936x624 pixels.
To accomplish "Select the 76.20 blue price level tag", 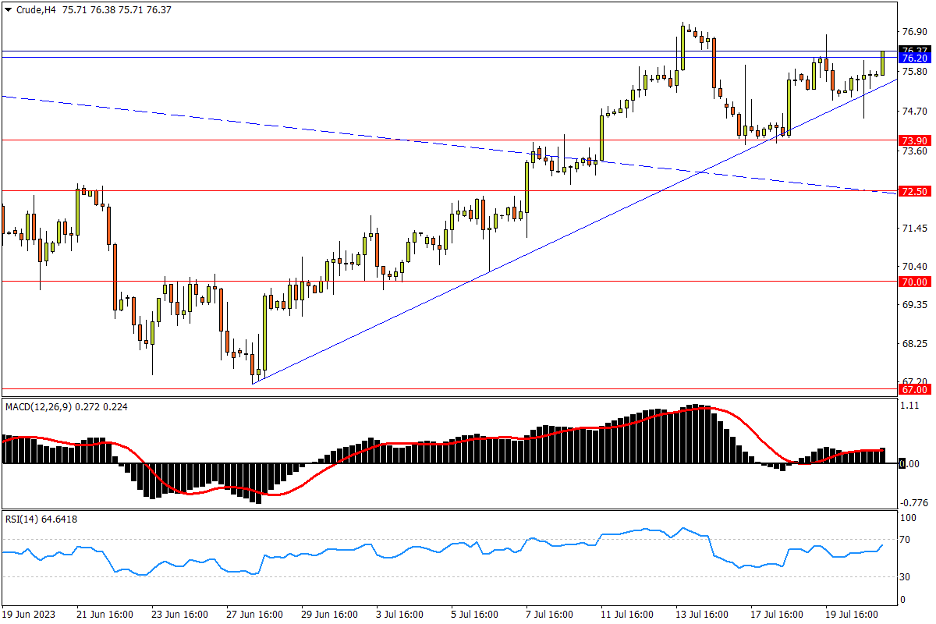I will [915, 59].
